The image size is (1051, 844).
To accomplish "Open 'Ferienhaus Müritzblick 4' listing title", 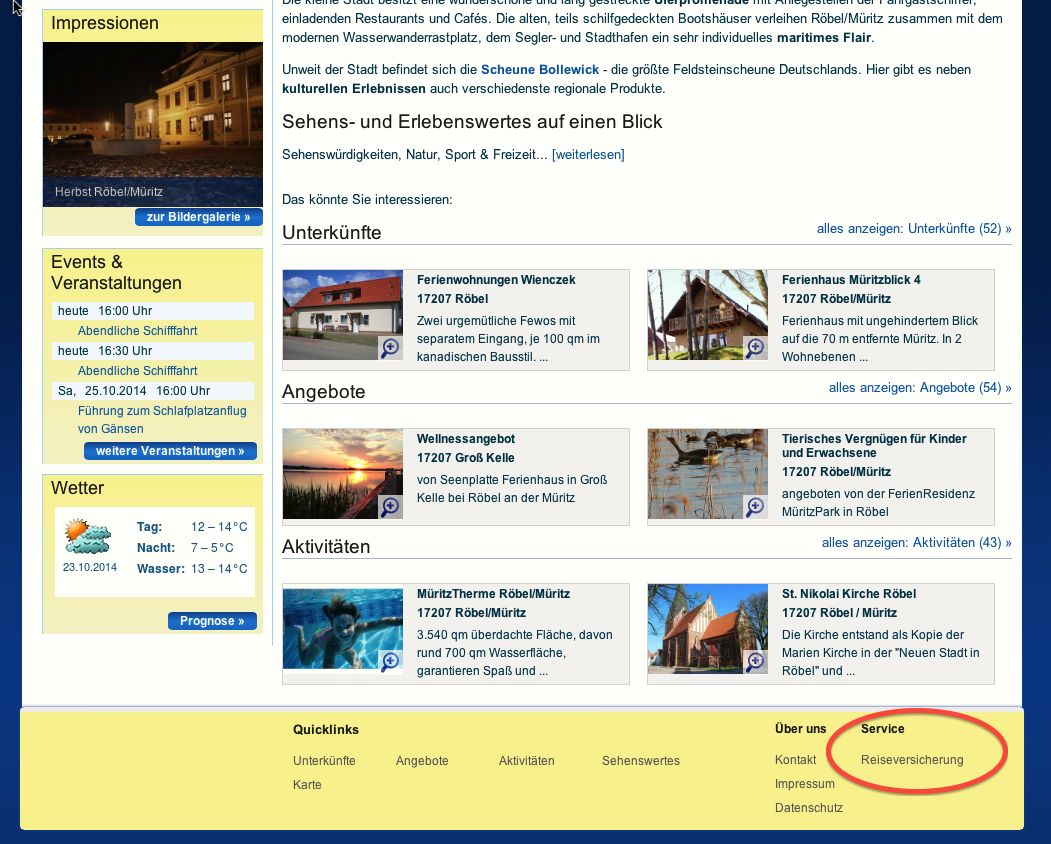I will [851, 280].
